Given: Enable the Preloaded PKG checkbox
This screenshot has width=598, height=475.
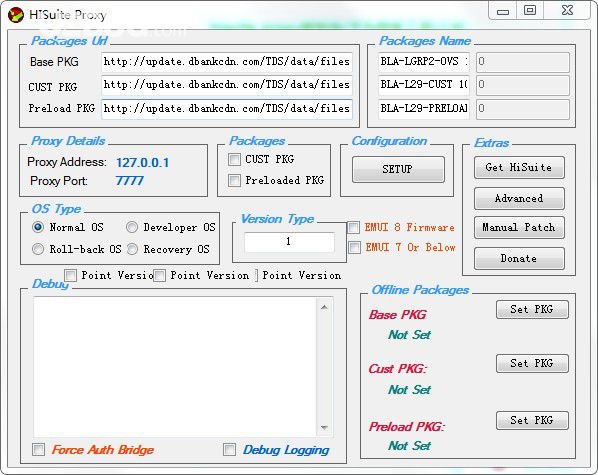Looking at the screenshot, I should pyautogui.click(x=235, y=180).
